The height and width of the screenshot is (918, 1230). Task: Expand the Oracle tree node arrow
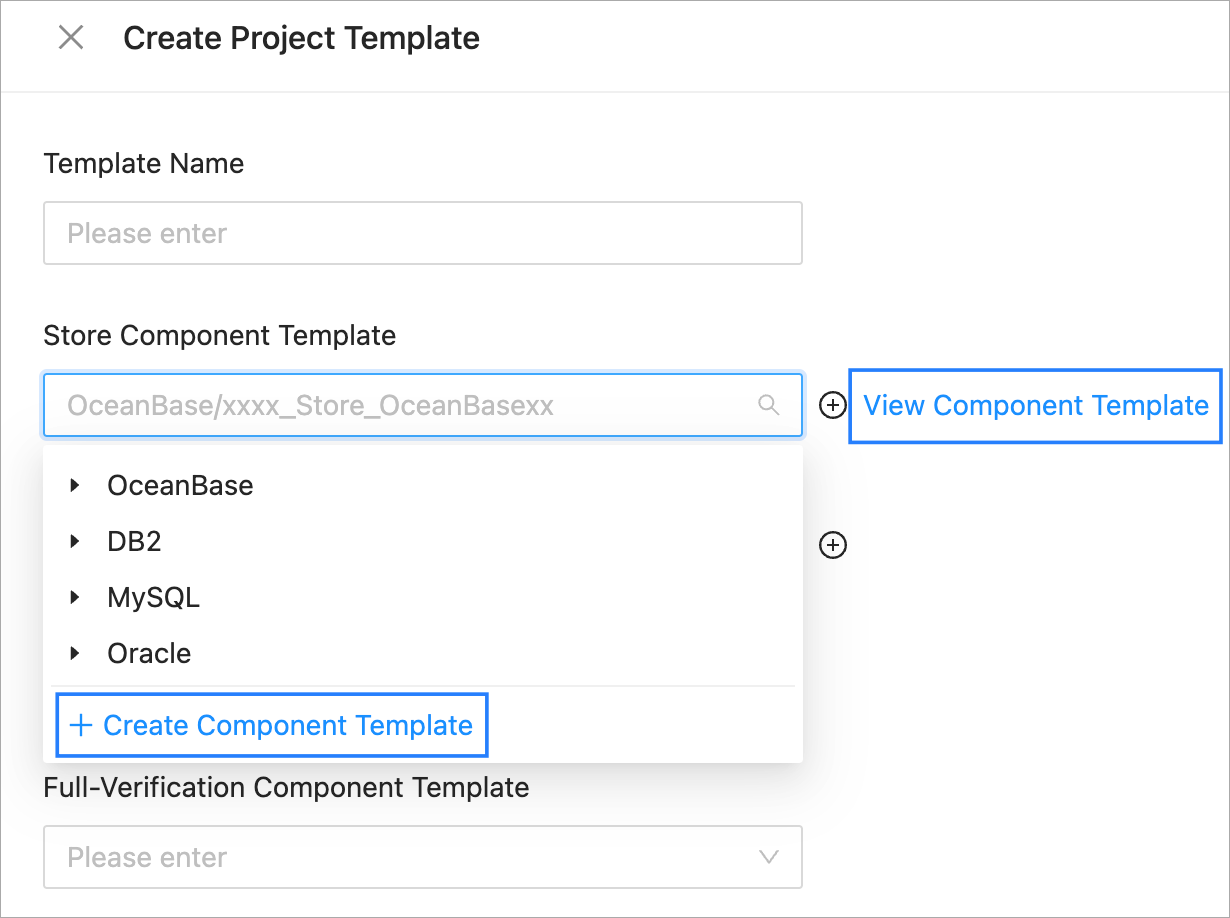pyautogui.click(x=75, y=654)
